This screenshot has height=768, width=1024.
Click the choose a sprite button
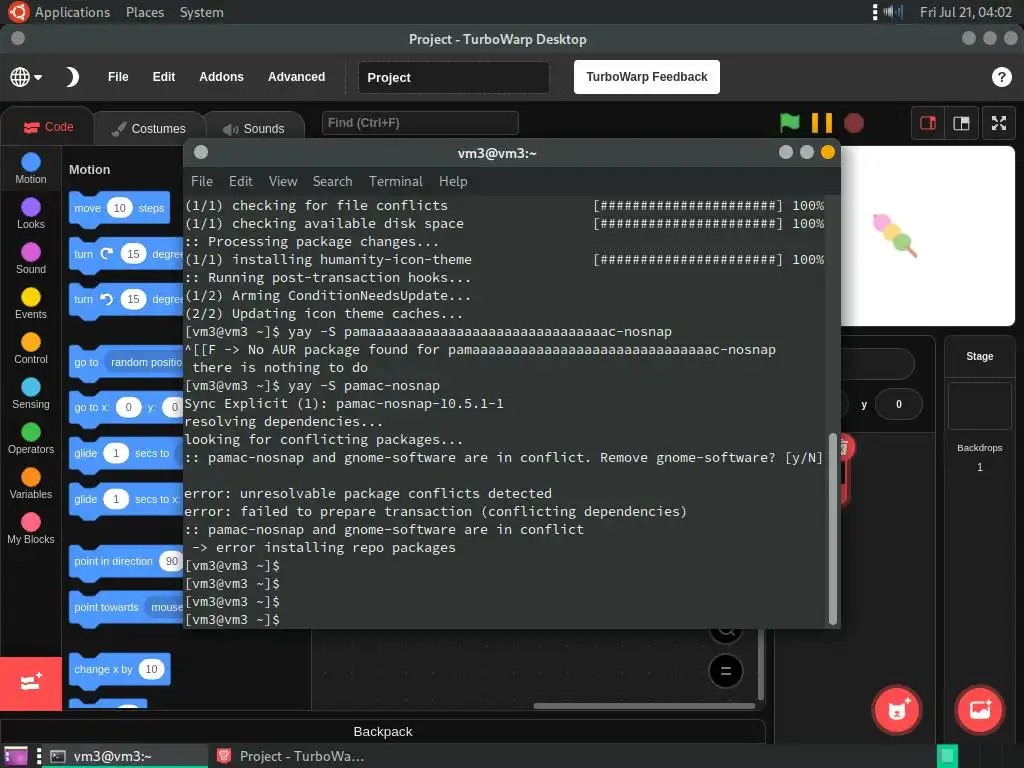(897, 709)
